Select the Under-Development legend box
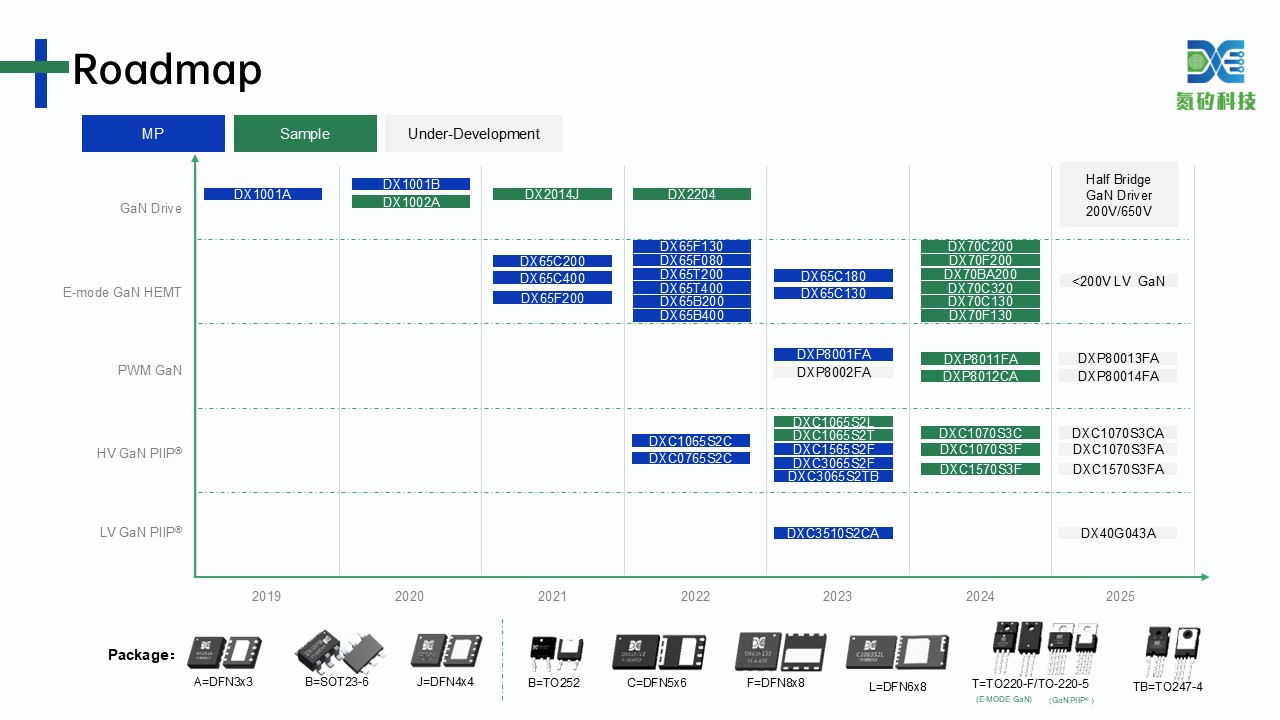This screenshot has height=720, width=1280. tap(473, 134)
